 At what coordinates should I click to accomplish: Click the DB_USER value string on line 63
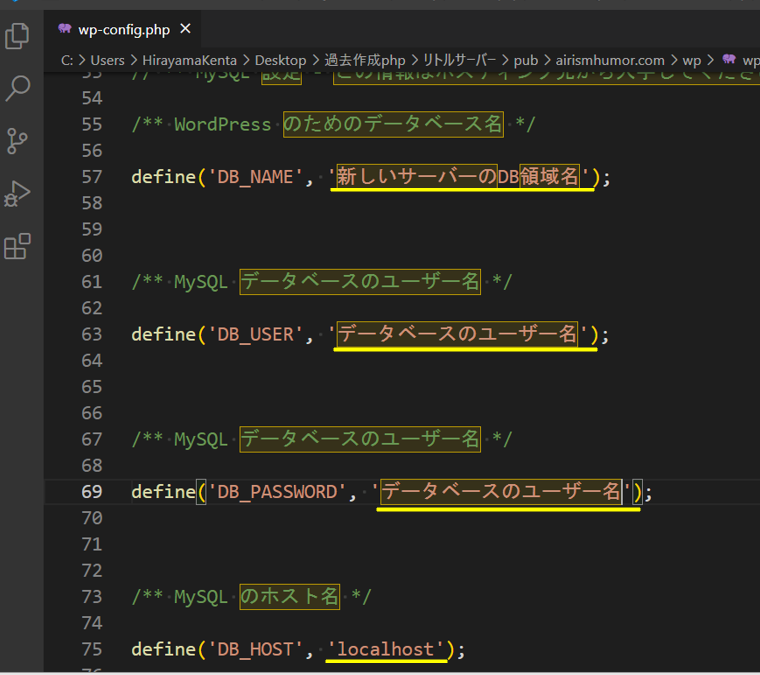click(458, 334)
